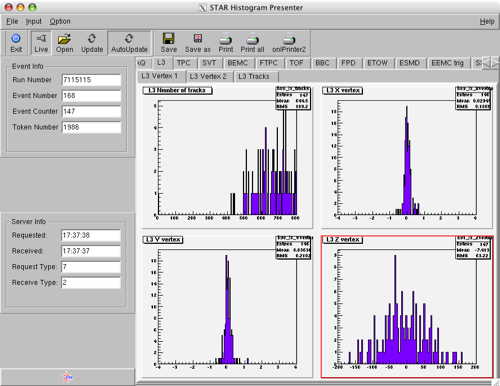
Task: Open the Option menu
Action: [x=60, y=21]
